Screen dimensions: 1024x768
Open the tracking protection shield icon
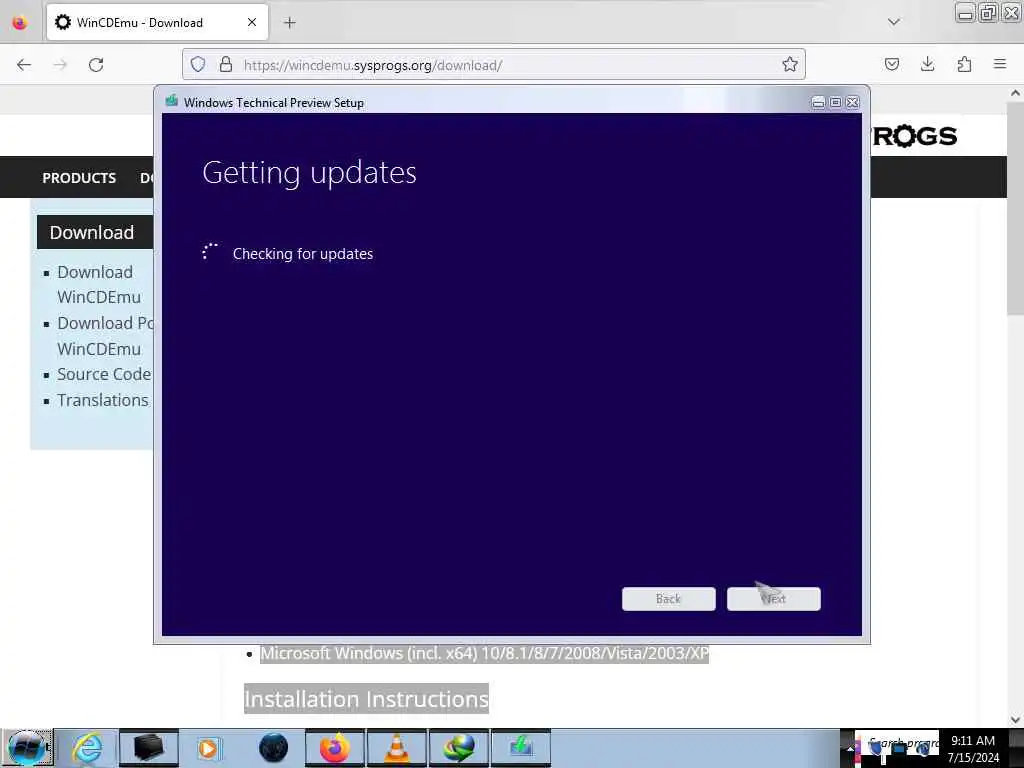(198, 64)
